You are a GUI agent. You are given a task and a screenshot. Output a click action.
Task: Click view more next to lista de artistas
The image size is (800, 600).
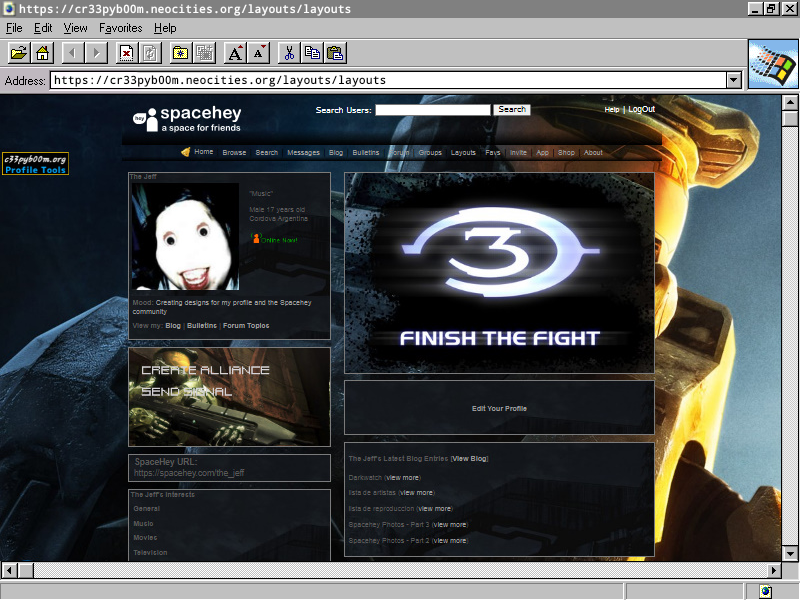tap(416, 493)
